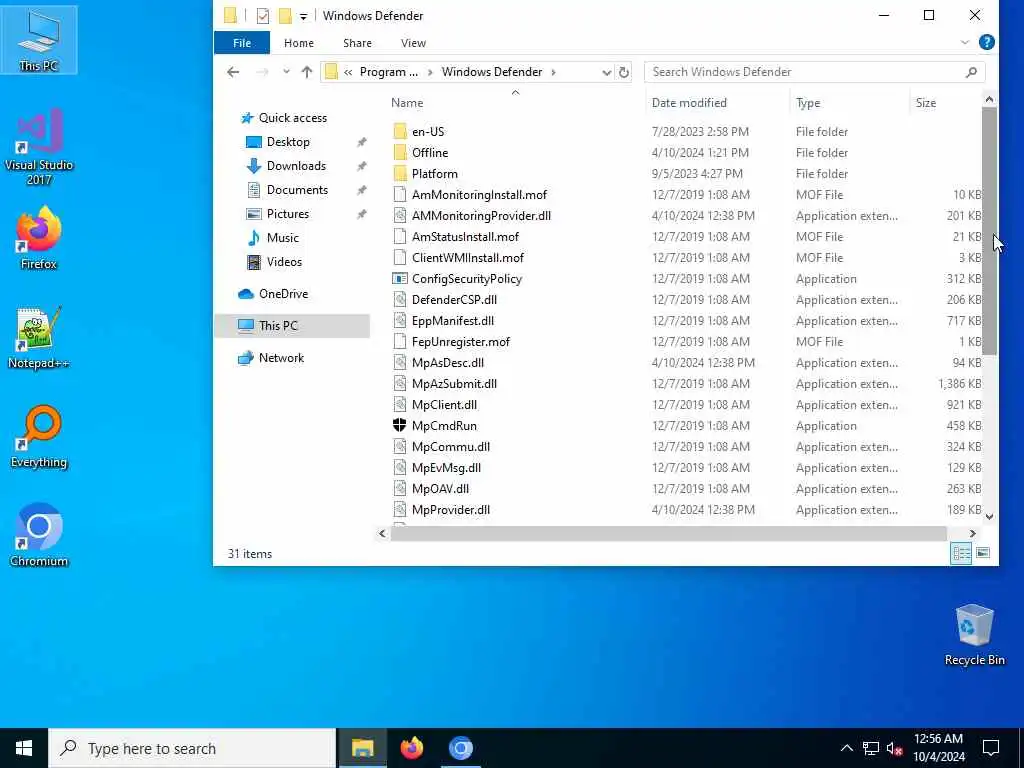1024x768 pixels.
Task: Open Videos in the navigation pane
Action: pos(284,262)
